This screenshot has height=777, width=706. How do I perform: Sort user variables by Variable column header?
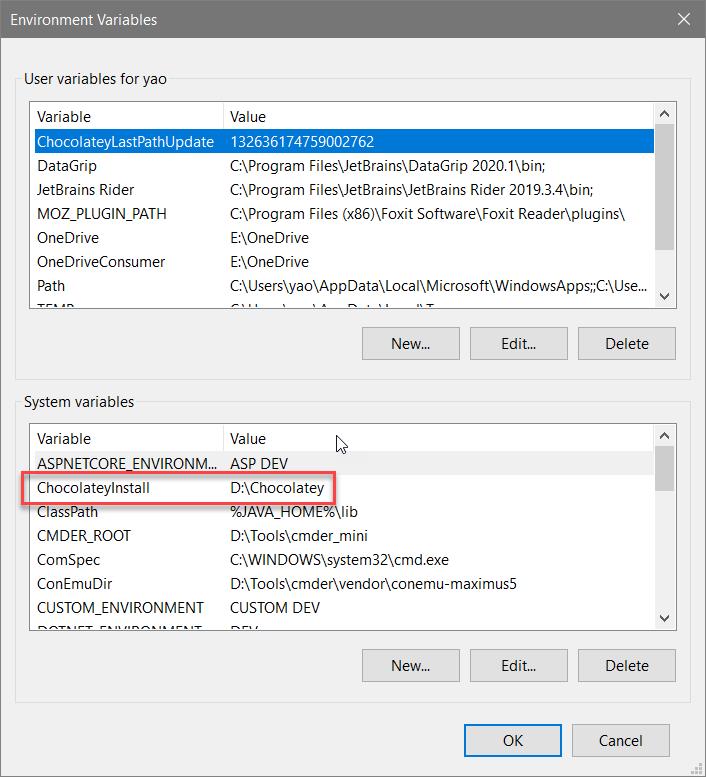coord(125,117)
